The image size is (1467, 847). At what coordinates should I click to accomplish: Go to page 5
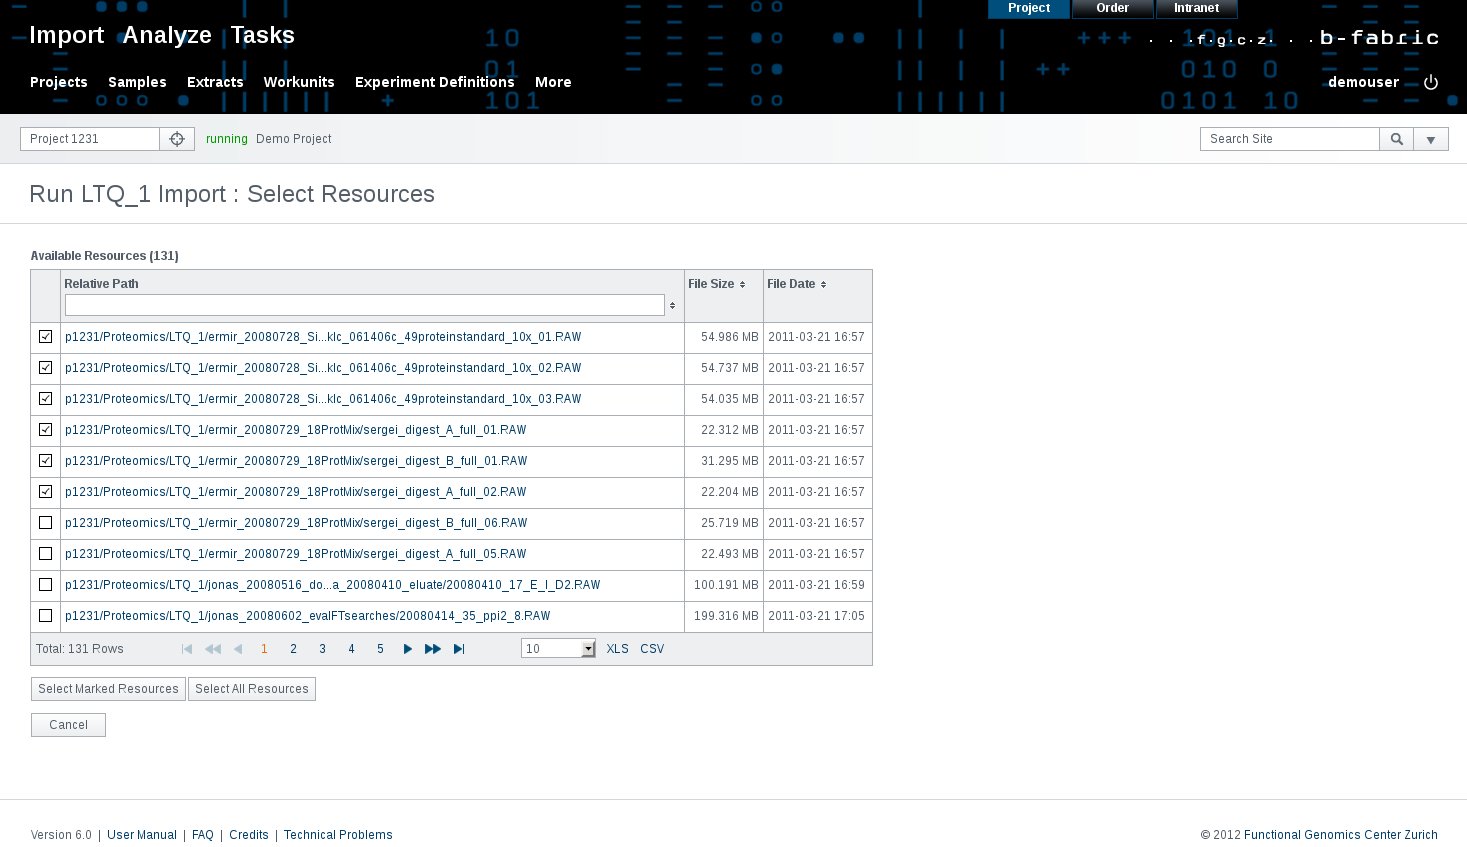(x=380, y=649)
